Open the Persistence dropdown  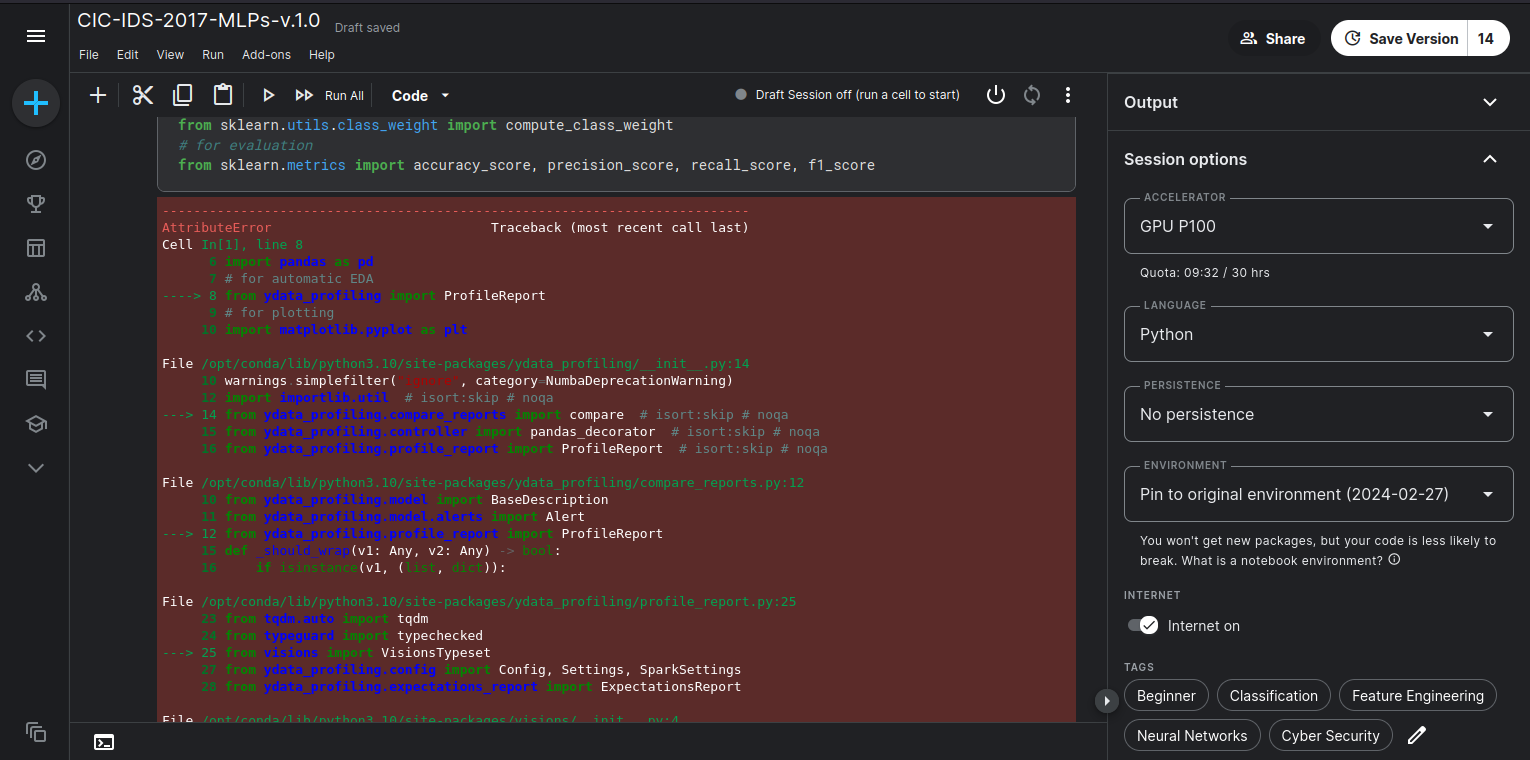click(1318, 414)
